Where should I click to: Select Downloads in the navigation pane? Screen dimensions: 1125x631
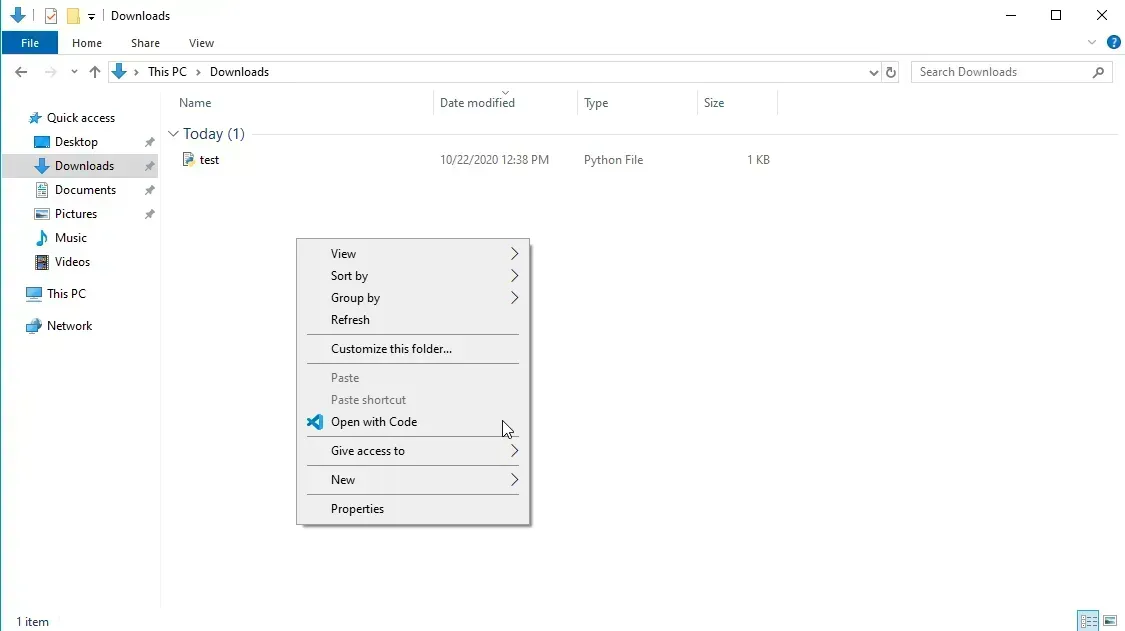click(x=84, y=166)
